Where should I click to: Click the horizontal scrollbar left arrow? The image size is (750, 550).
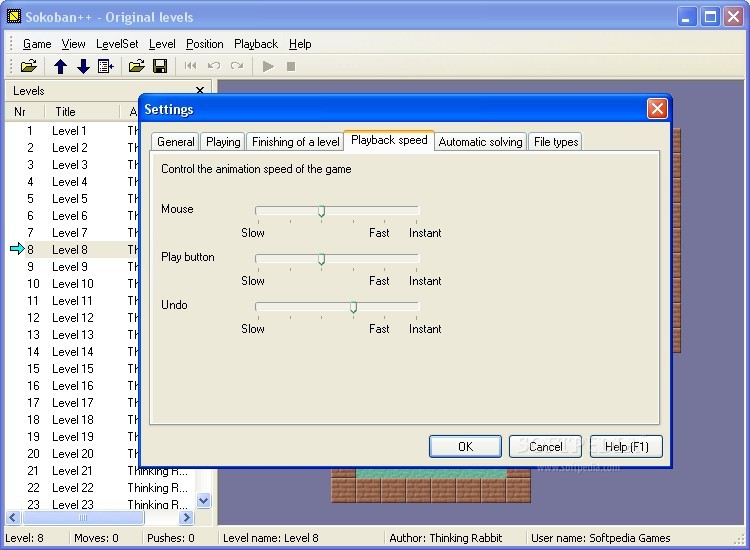[x=13, y=517]
